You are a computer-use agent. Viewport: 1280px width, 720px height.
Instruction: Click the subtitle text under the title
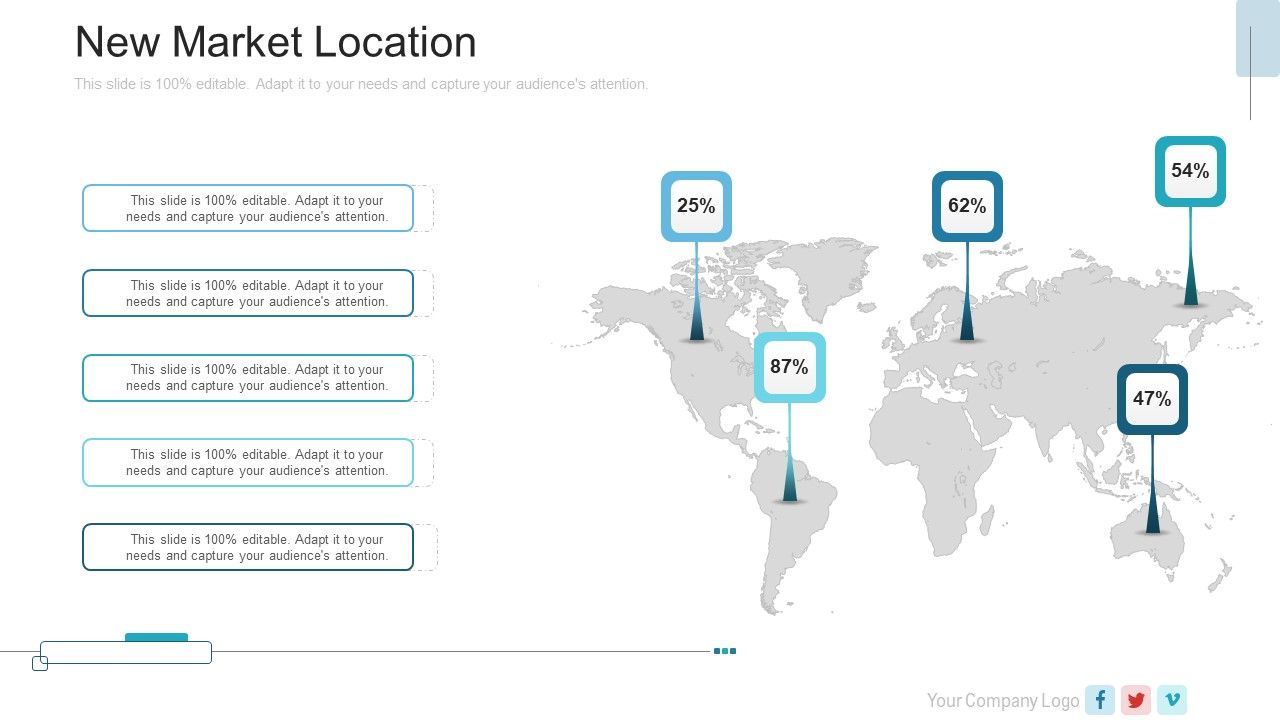tap(361, 84)
